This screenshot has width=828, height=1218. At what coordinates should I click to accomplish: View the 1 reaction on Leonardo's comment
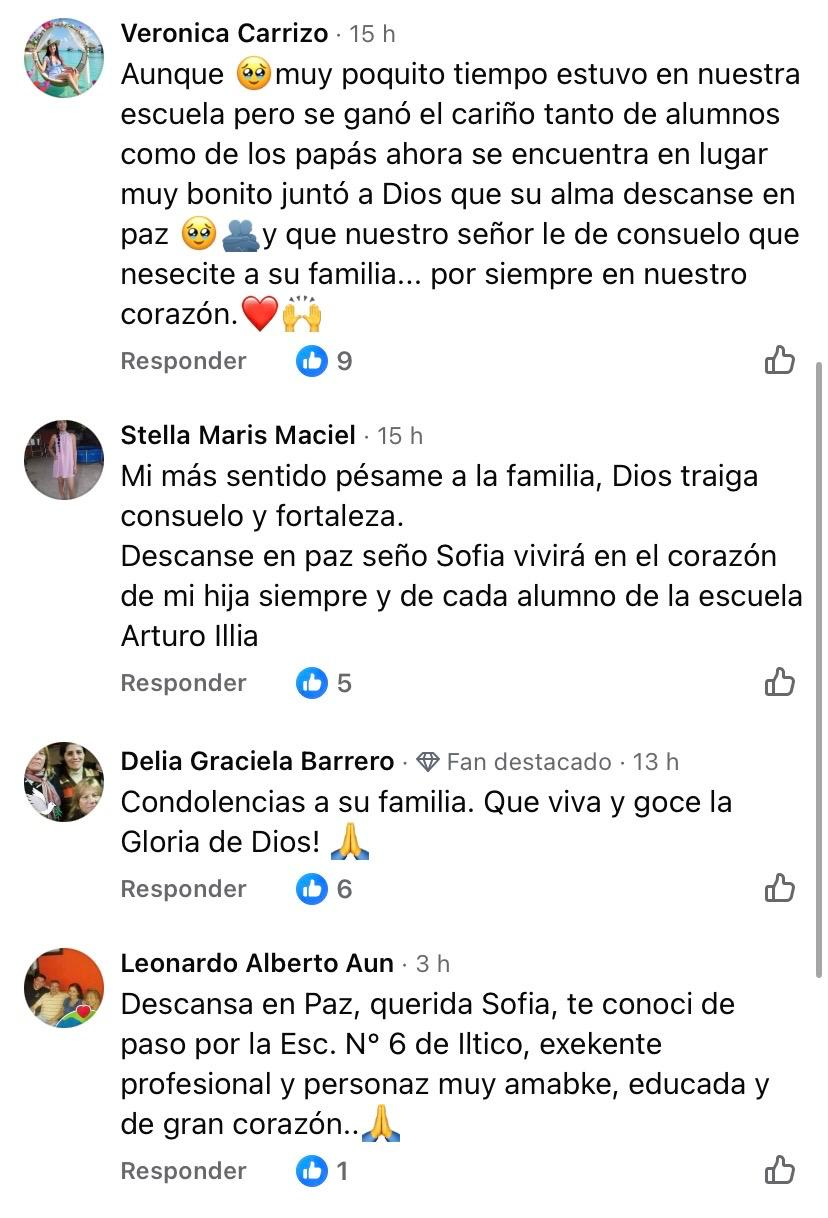323,1171
